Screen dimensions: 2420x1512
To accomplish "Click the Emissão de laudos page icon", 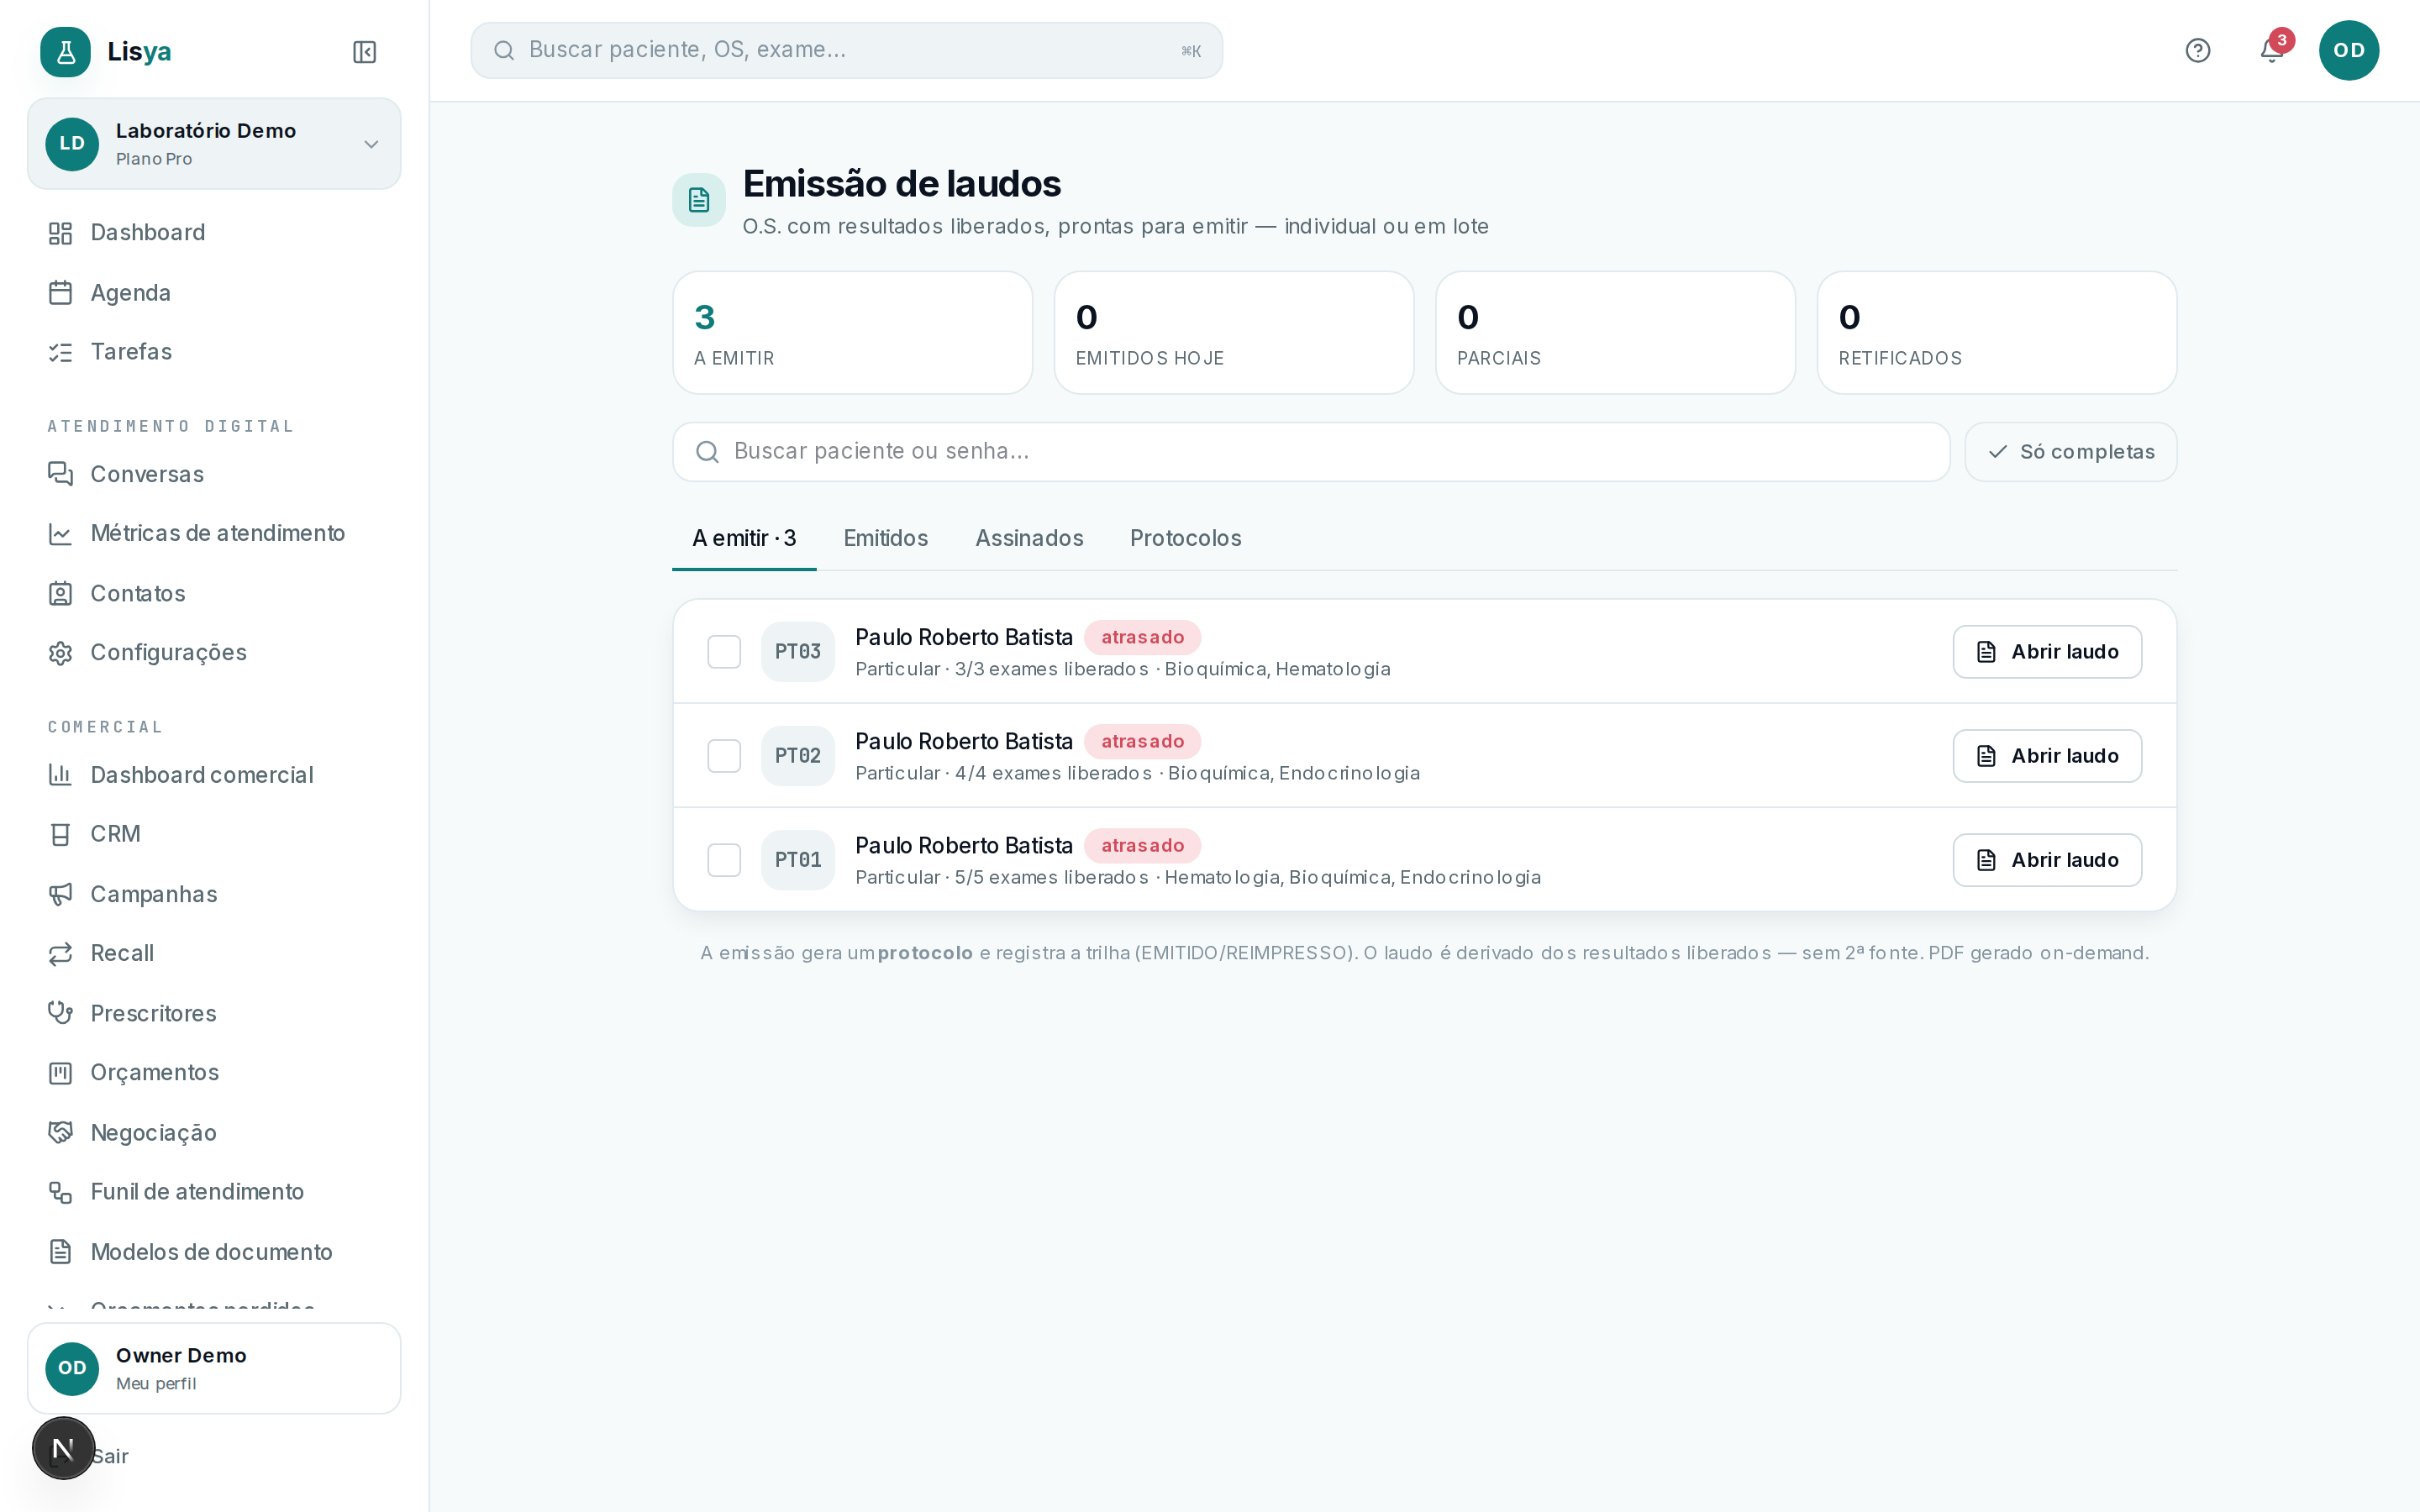I will (x=698, y=200).
